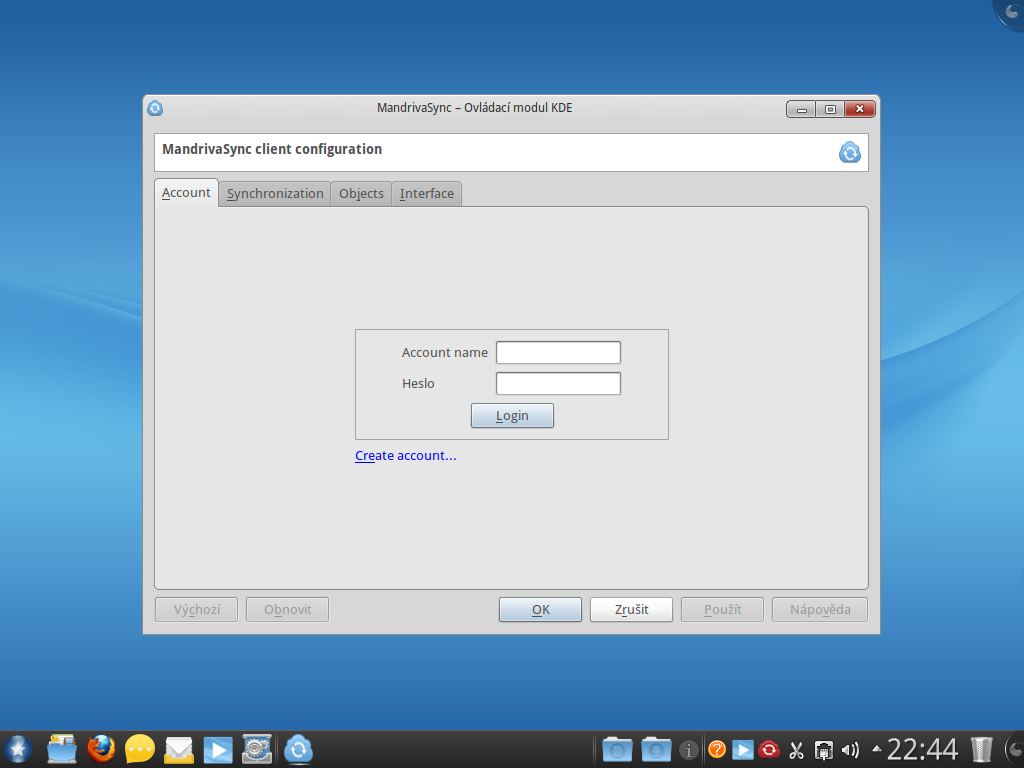Open the star application launcher menu

click(18, 749)
